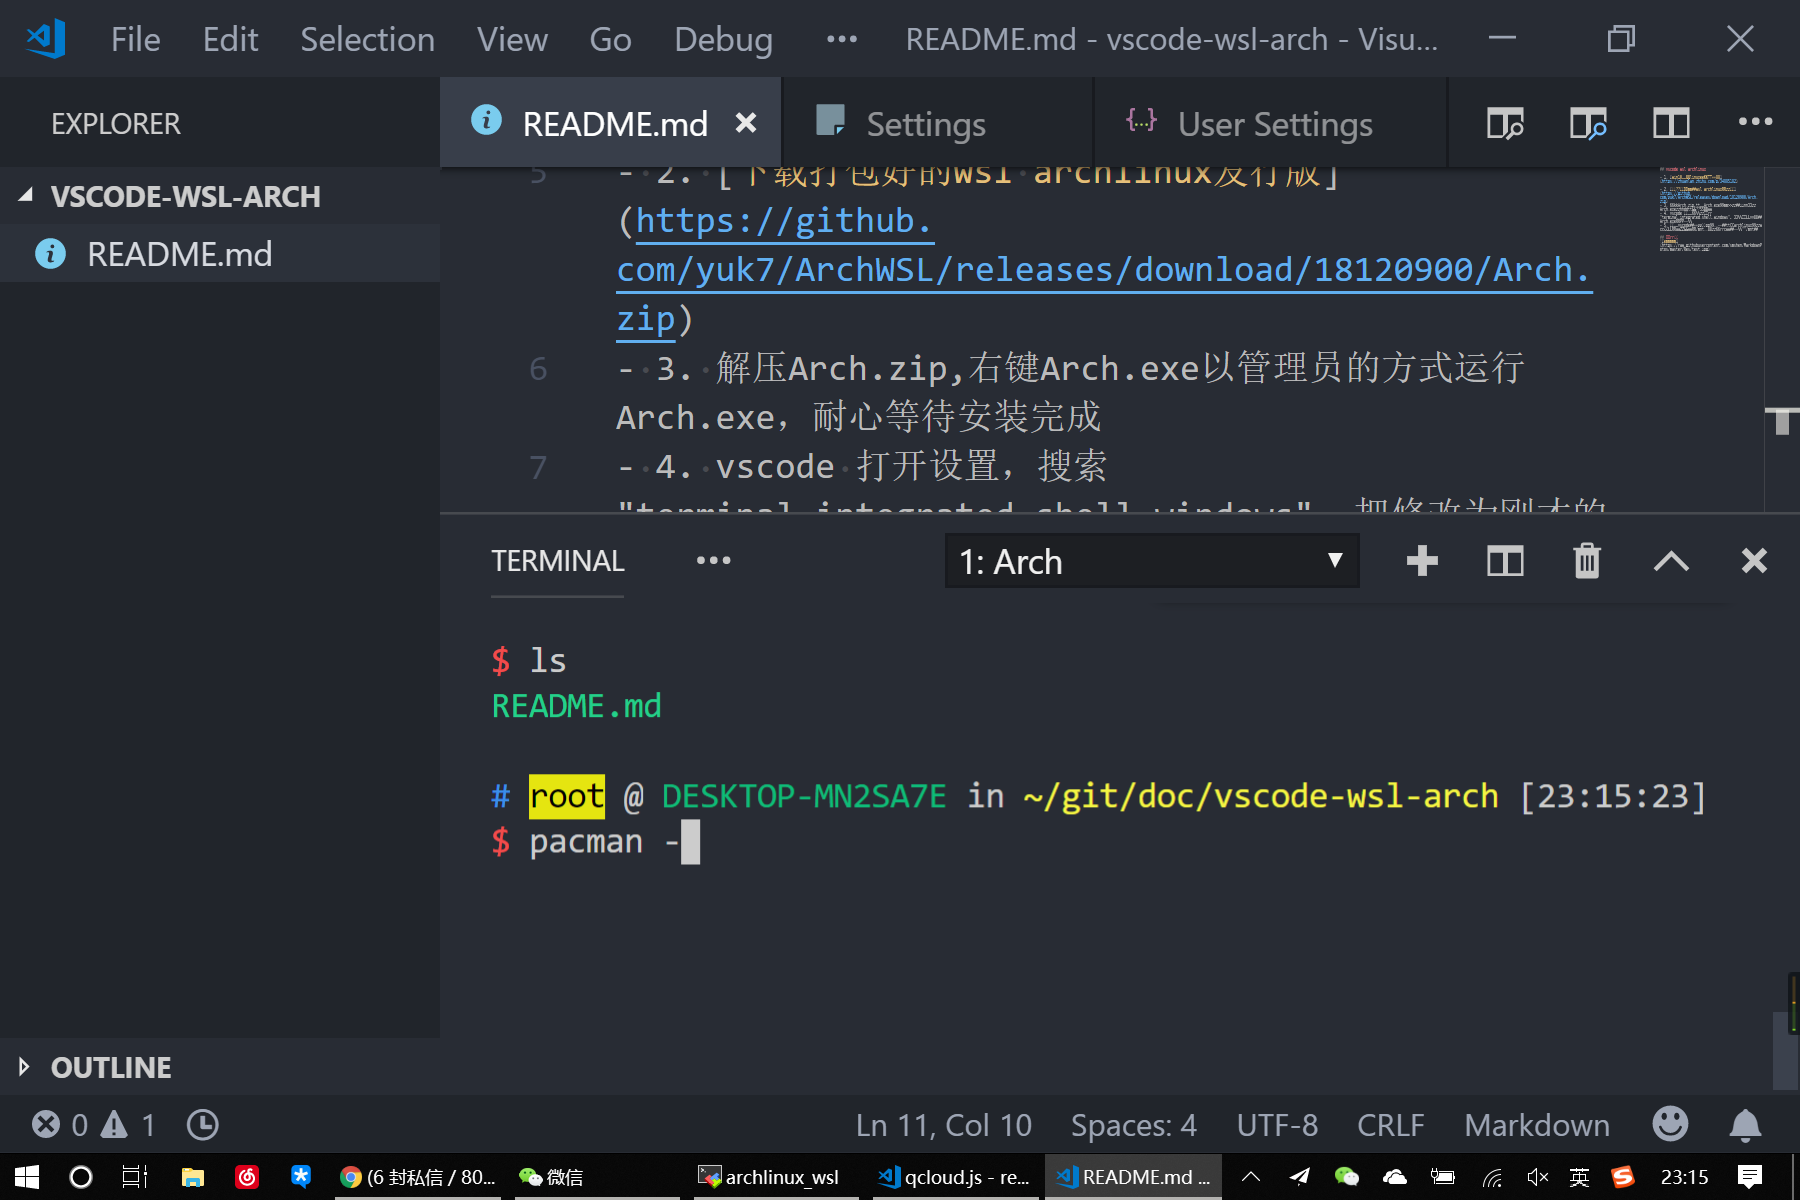1800x1200 pixels.
Task: Open Edit menu in menu bar
Action: pyautogui.click(x=230, y=39)
